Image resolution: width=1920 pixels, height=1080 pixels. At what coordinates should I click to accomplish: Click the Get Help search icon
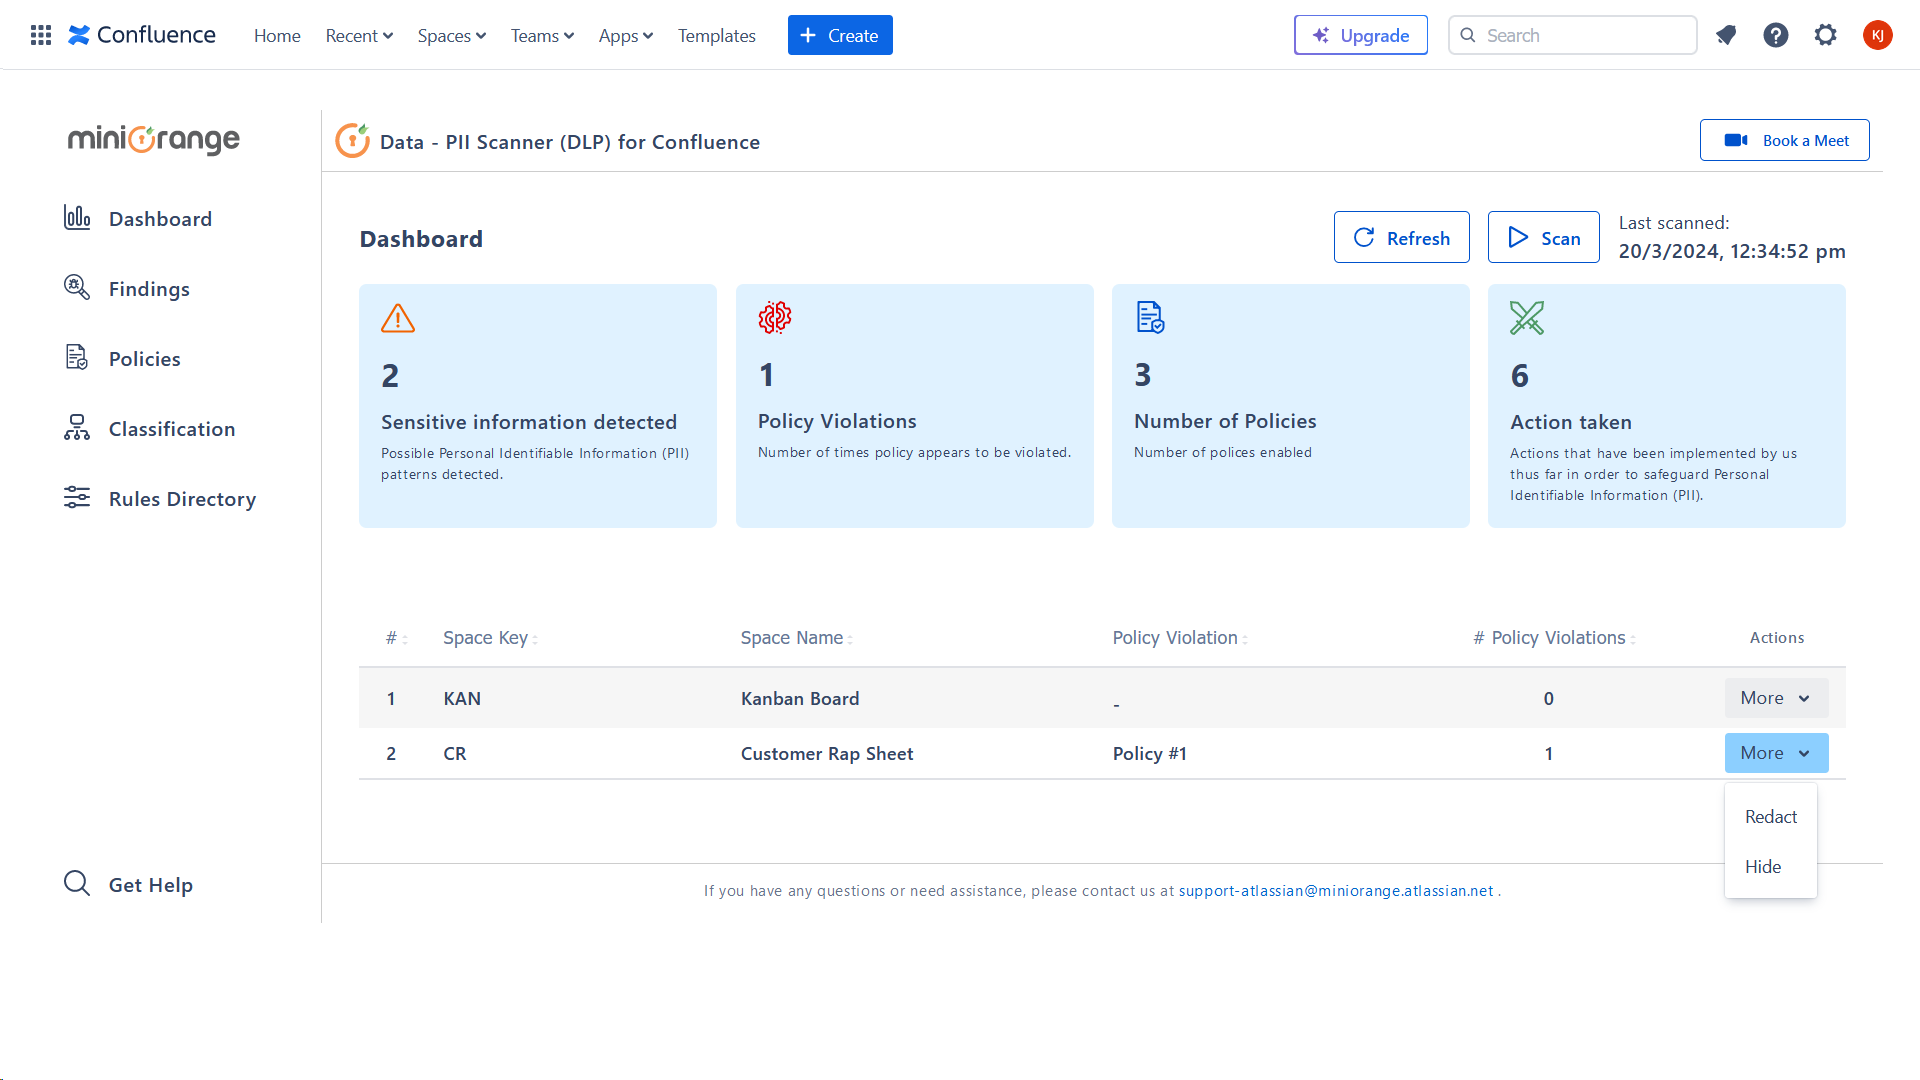[x=77, y=883]
